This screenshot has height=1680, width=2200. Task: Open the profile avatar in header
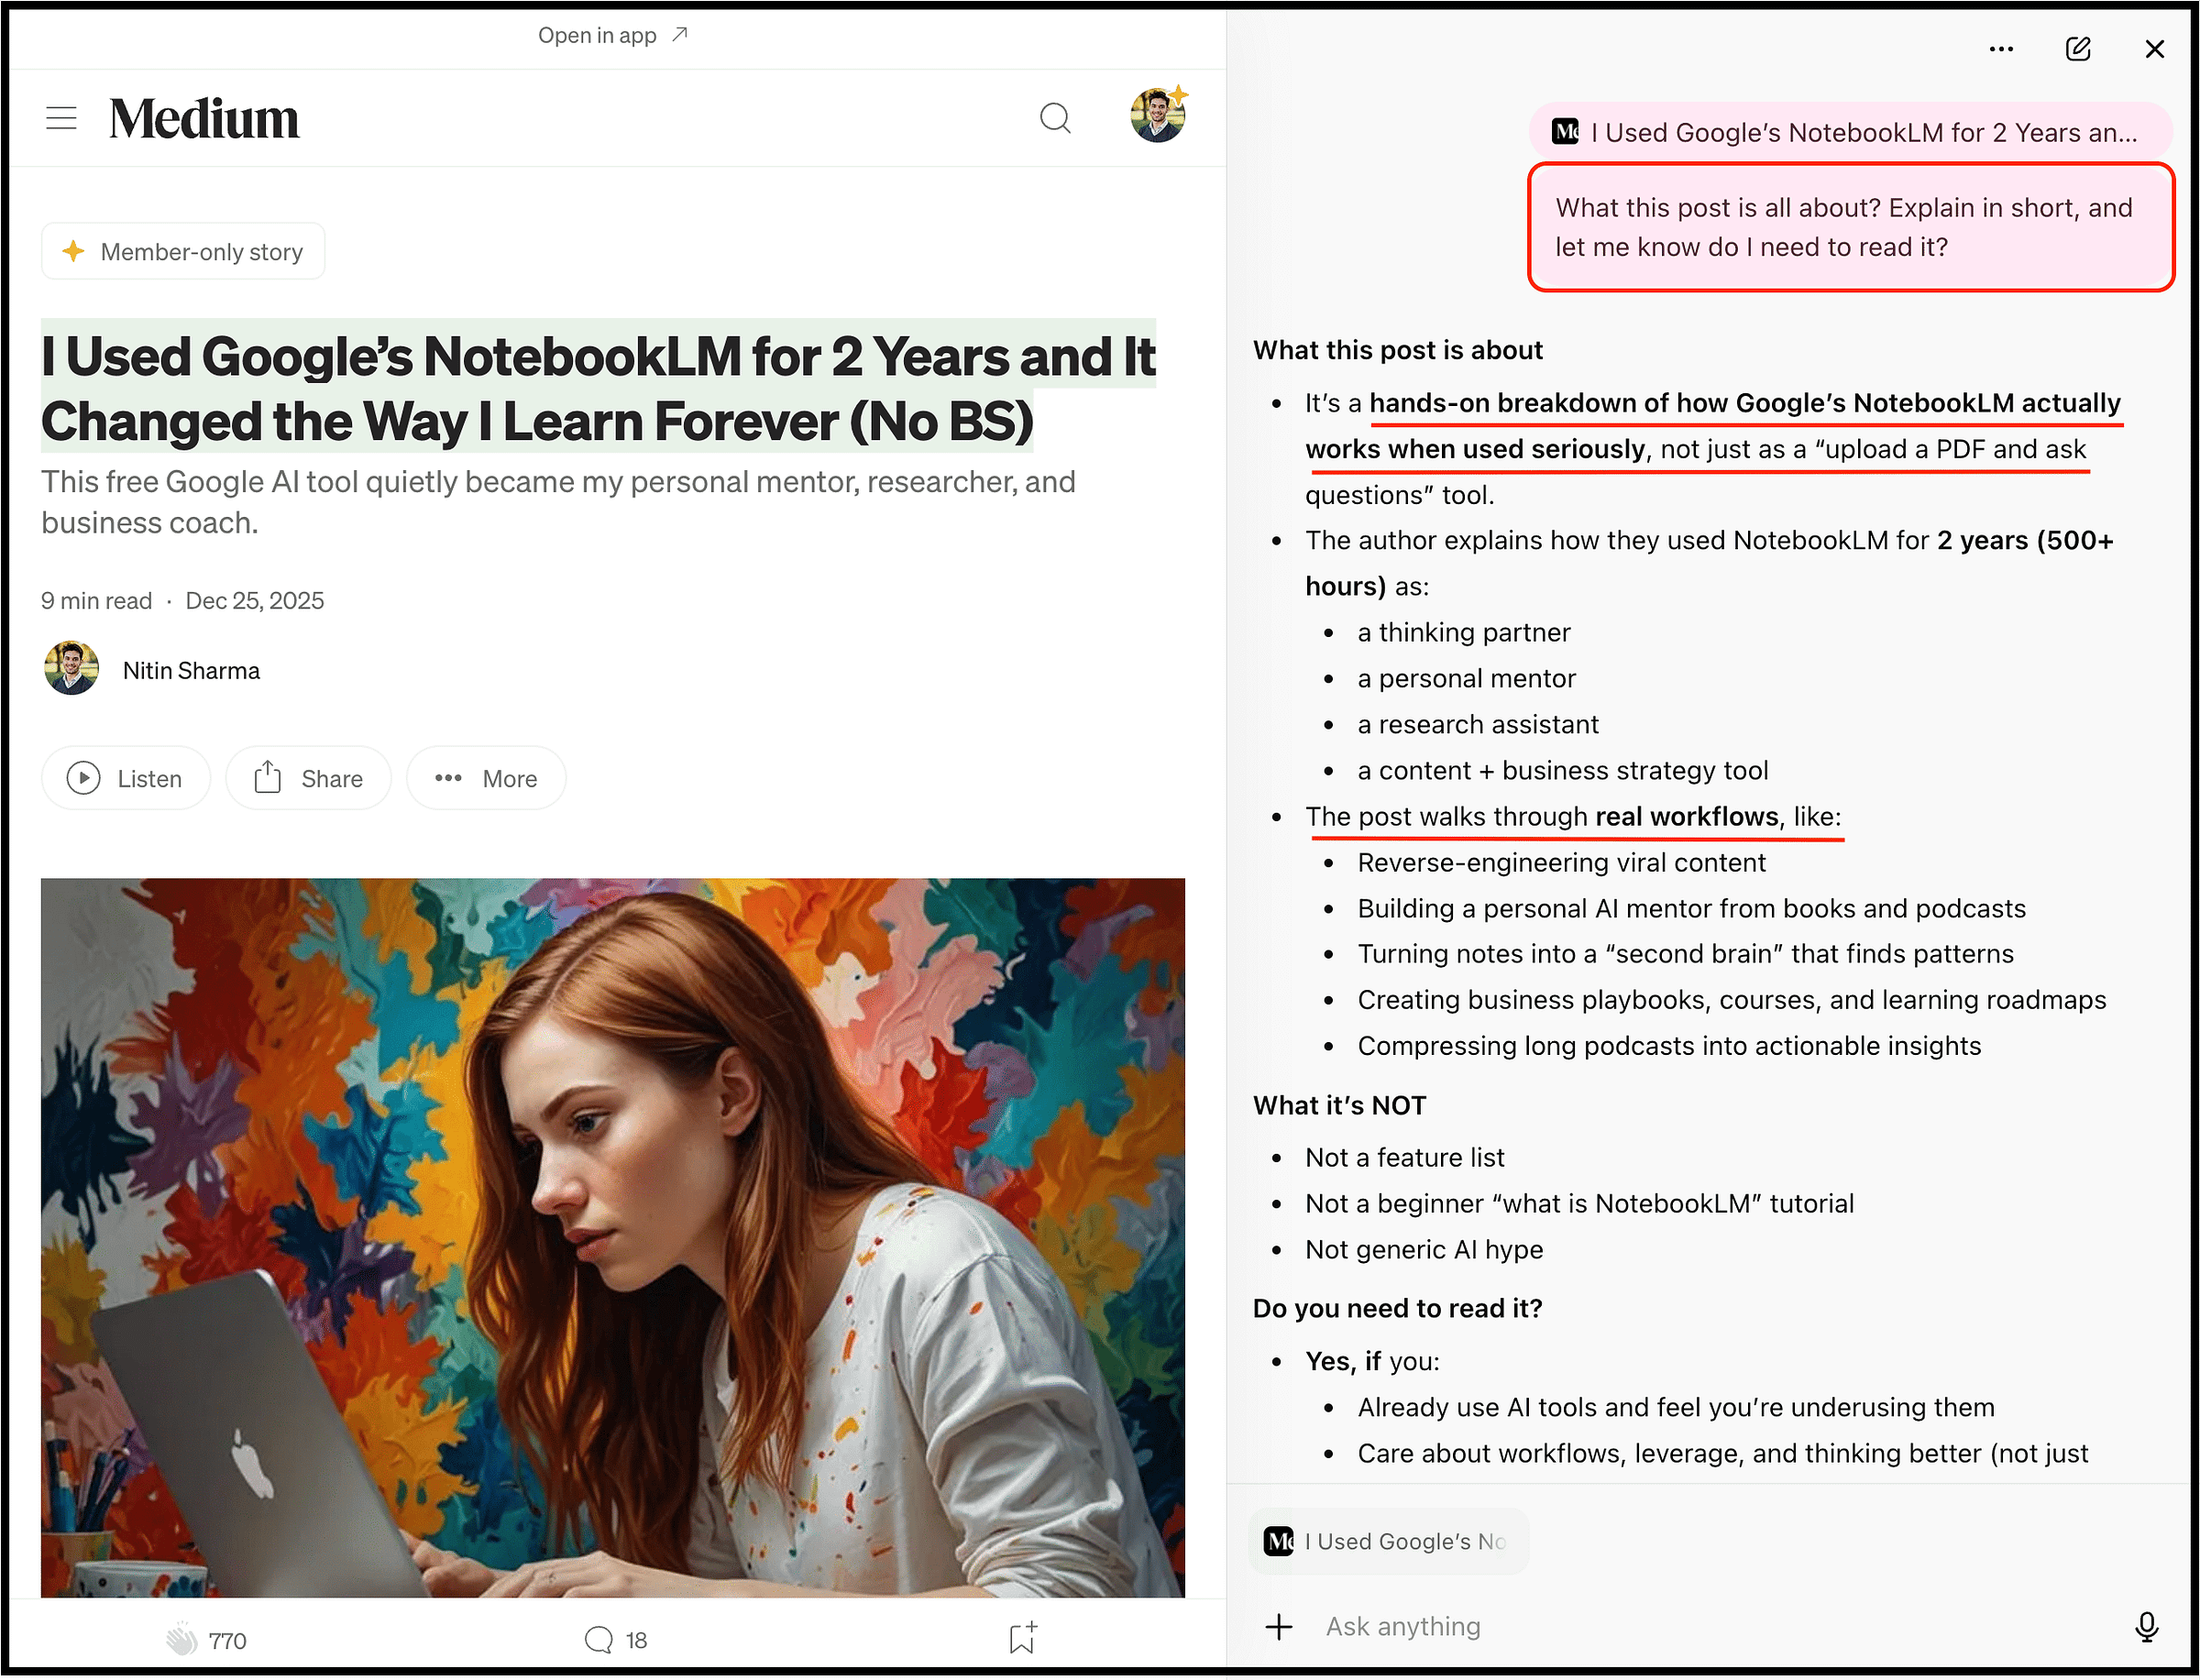[1158, 116]
